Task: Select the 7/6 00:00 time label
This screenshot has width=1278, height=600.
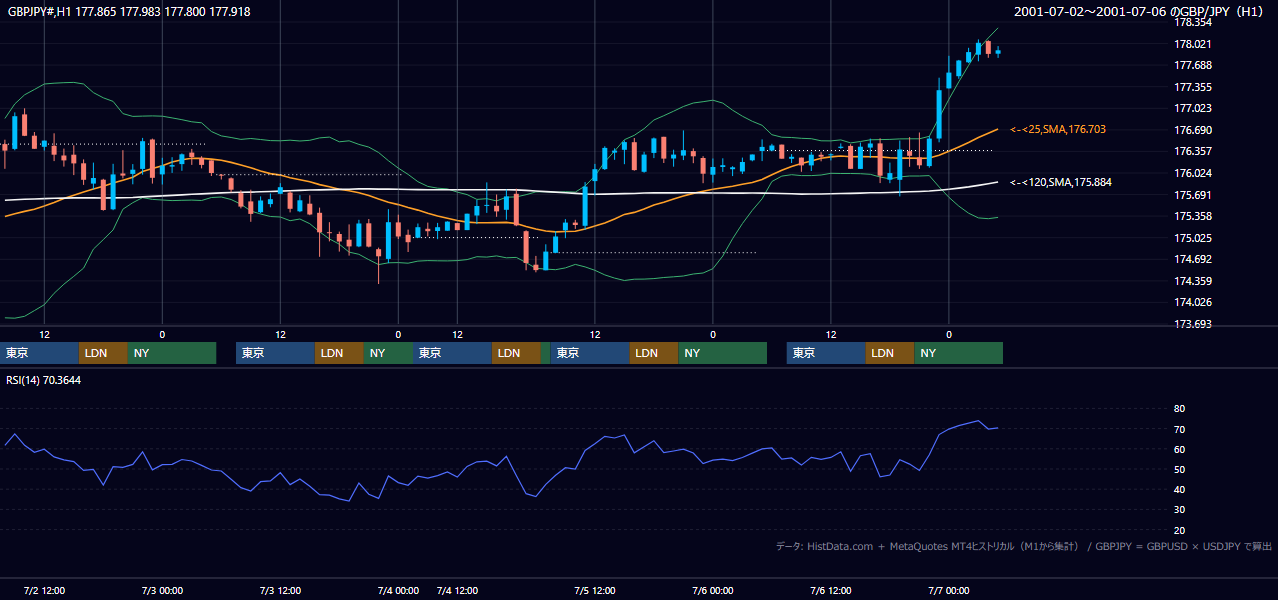Action: pyautogui.click(x=713, y=591)
